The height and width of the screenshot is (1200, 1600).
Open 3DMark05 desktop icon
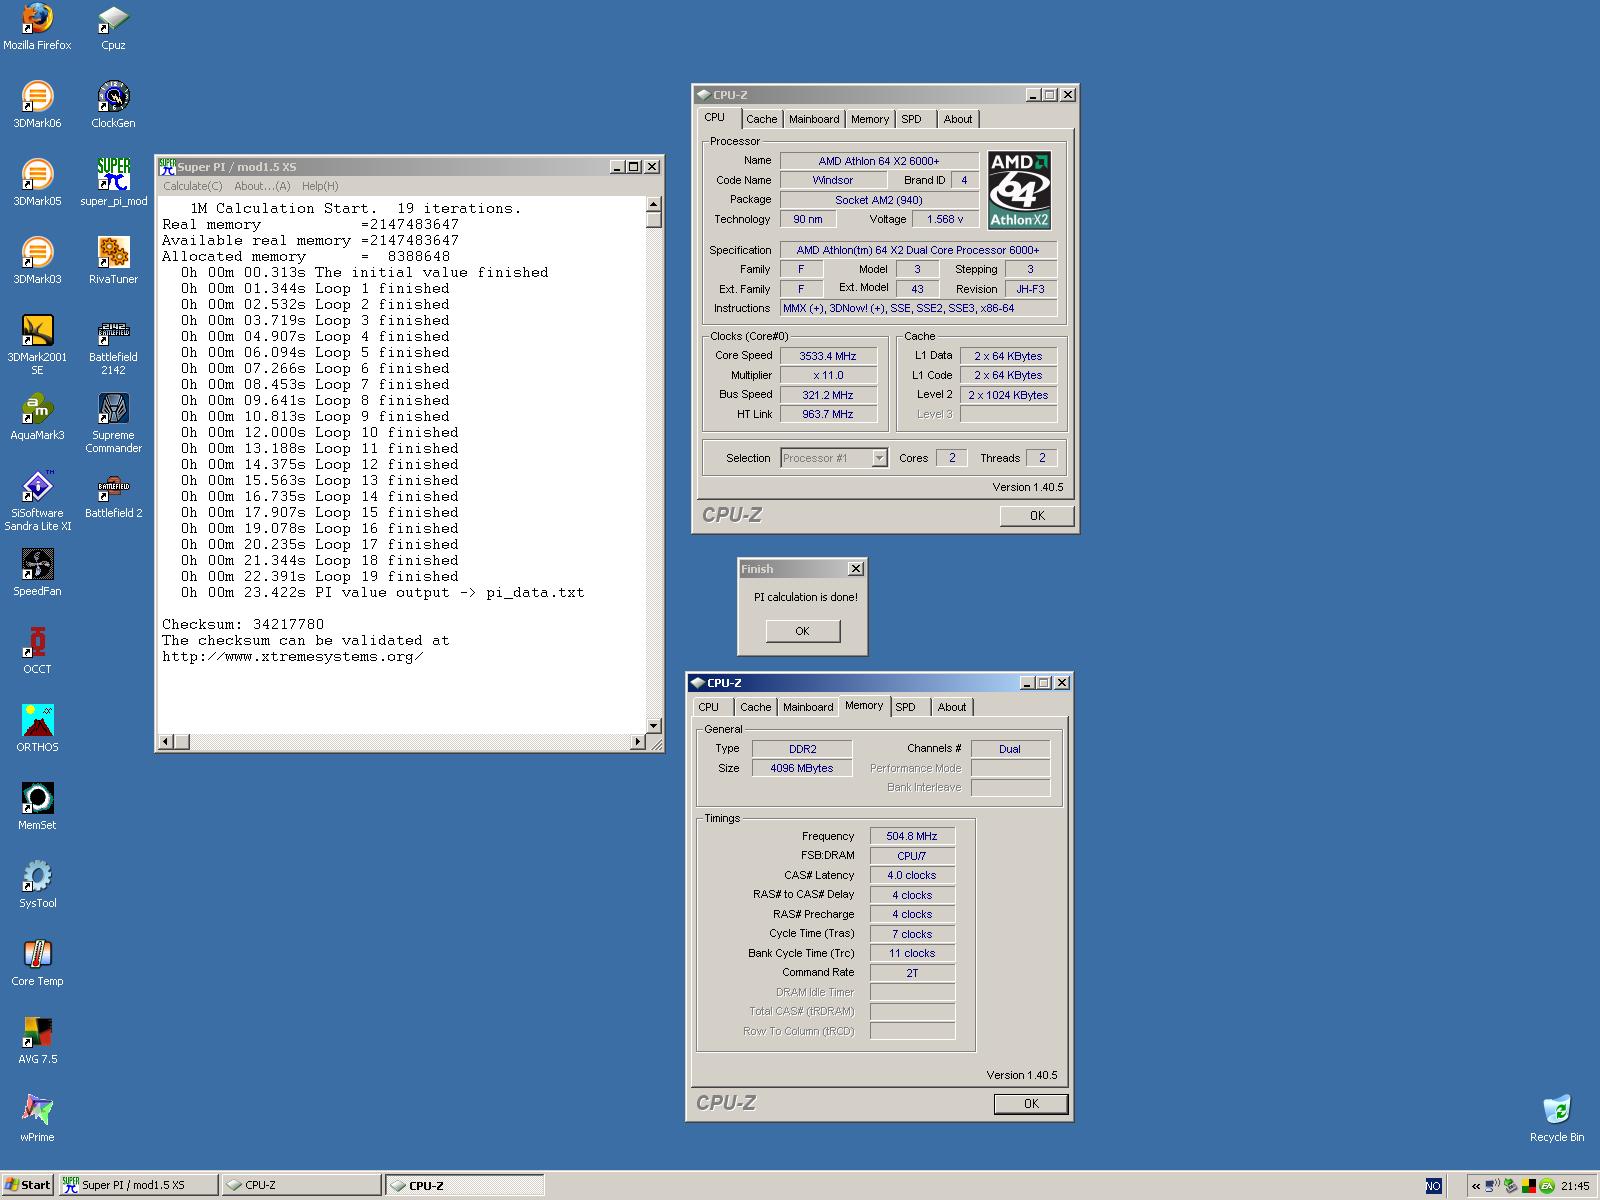[x=37, y=183]
